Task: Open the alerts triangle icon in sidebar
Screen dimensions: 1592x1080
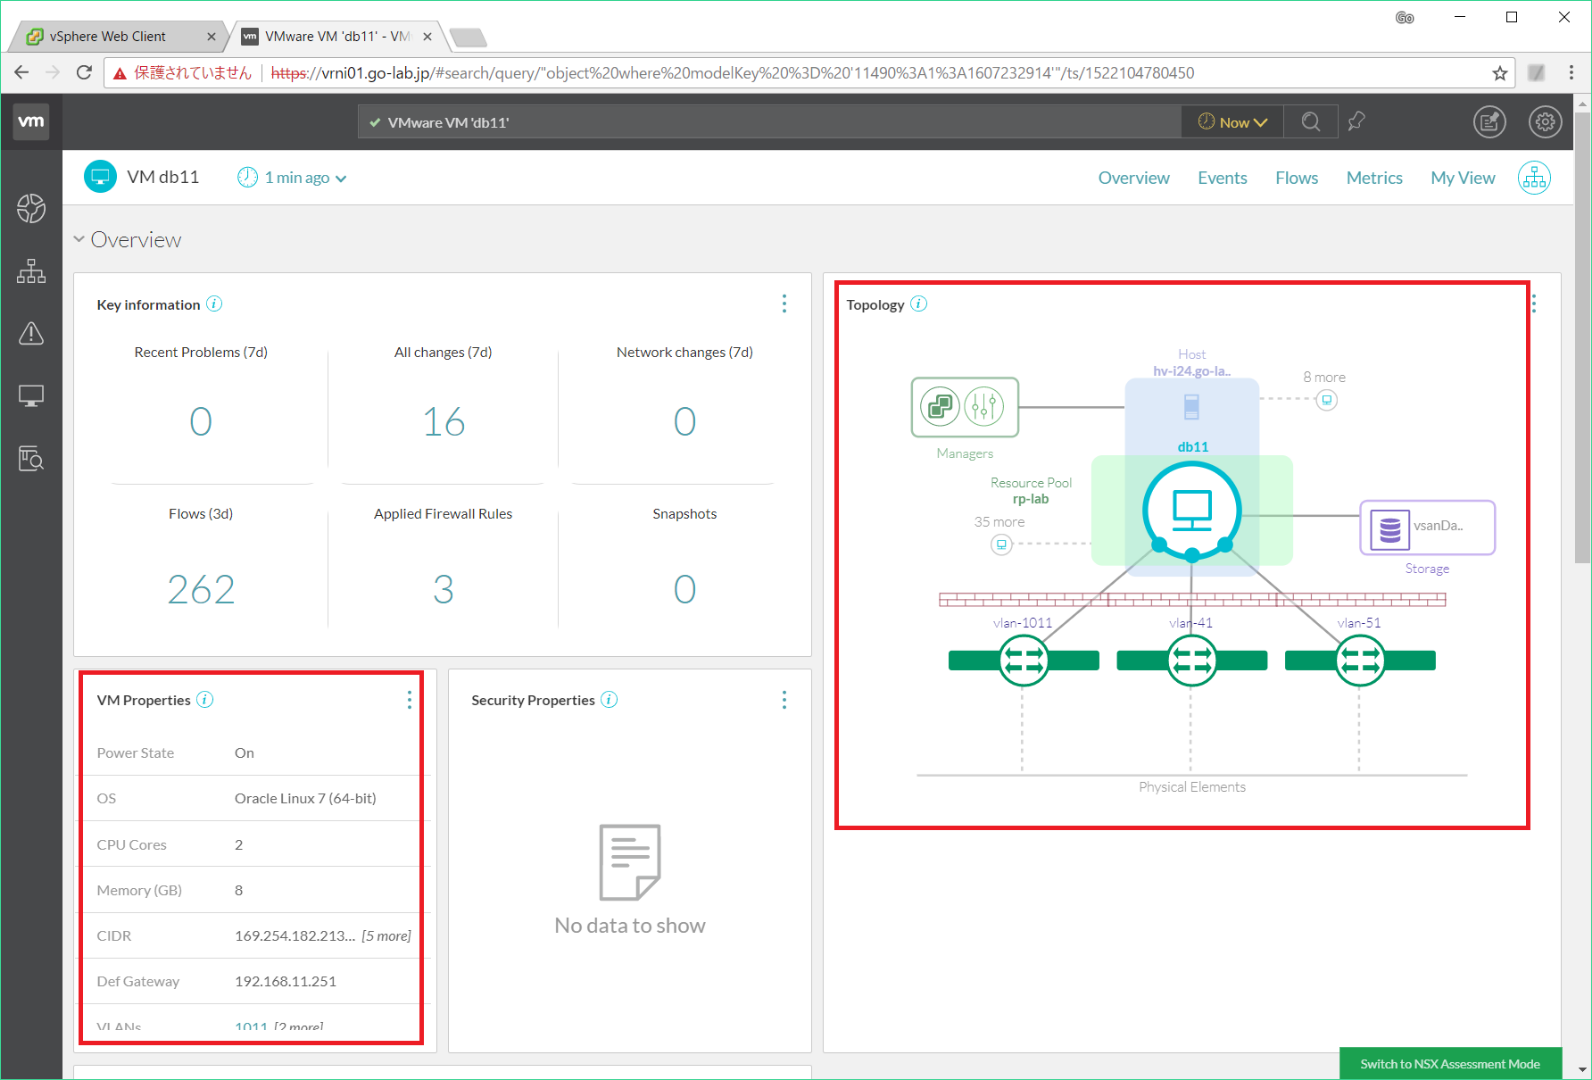Action: [31, 334]
